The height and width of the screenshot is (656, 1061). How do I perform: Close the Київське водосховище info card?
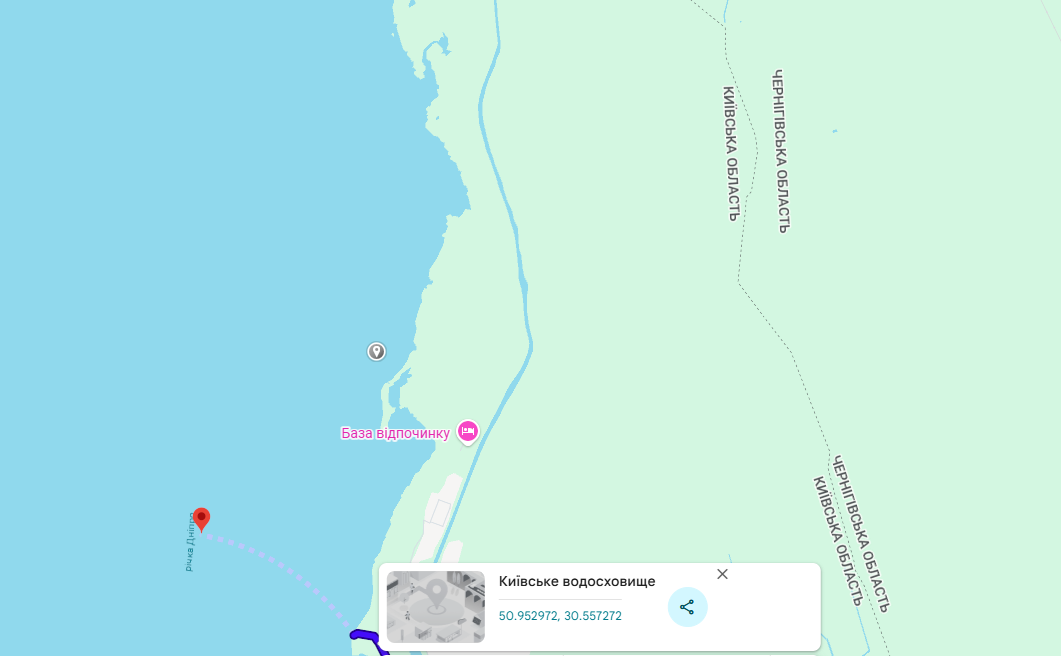[722, 574]
